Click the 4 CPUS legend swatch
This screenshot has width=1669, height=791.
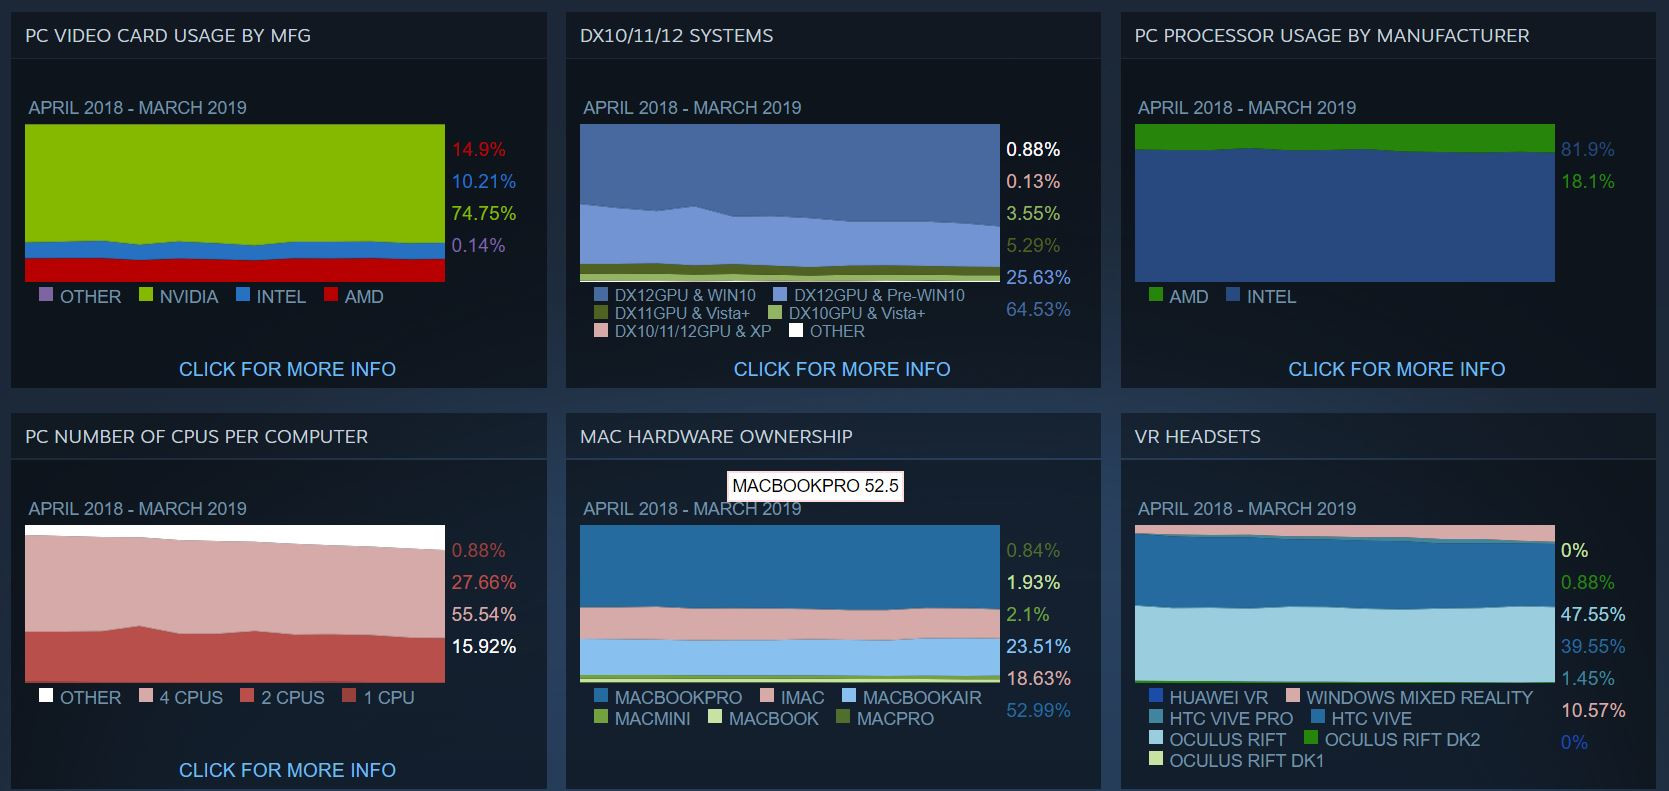tap(146, 696)
